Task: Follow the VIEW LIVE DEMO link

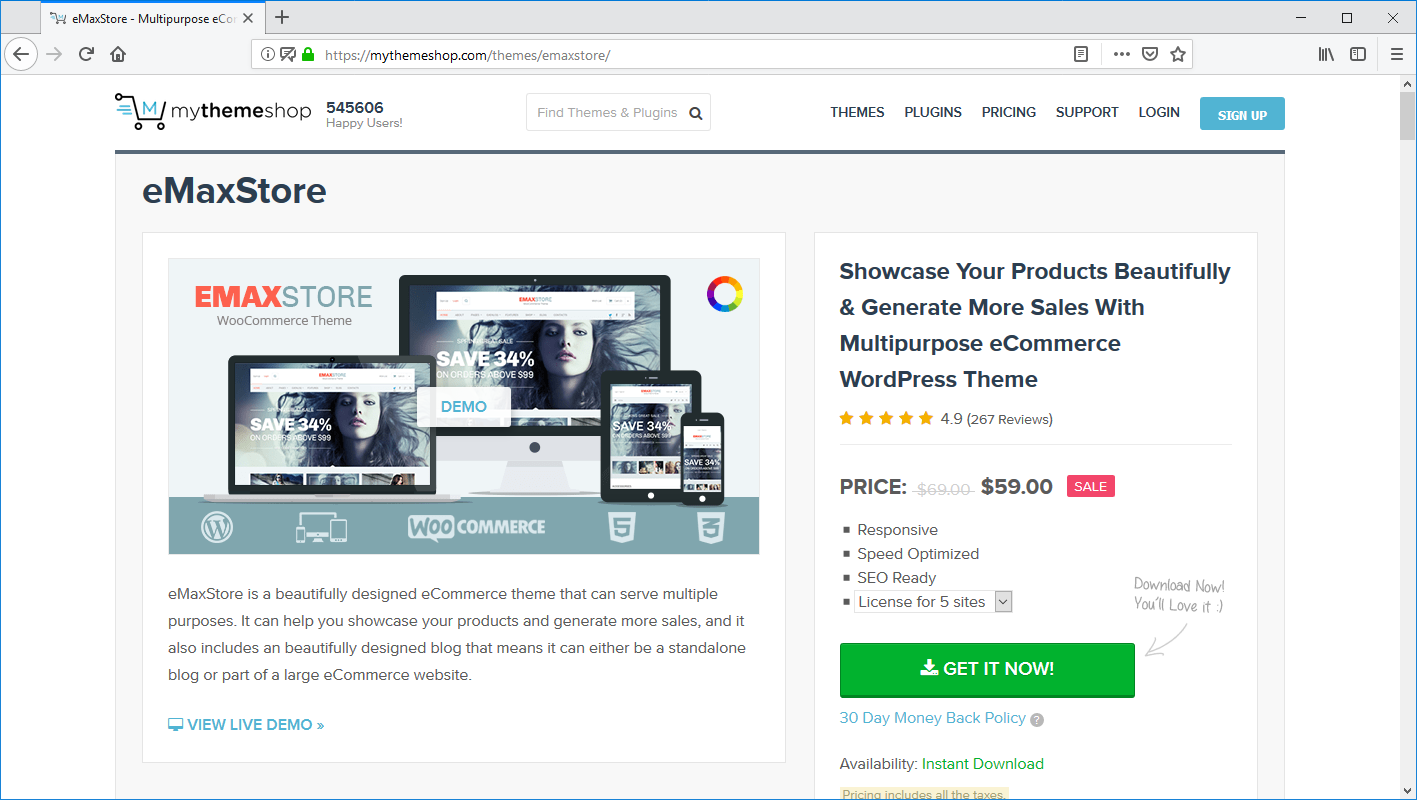Action: (246, 725)
